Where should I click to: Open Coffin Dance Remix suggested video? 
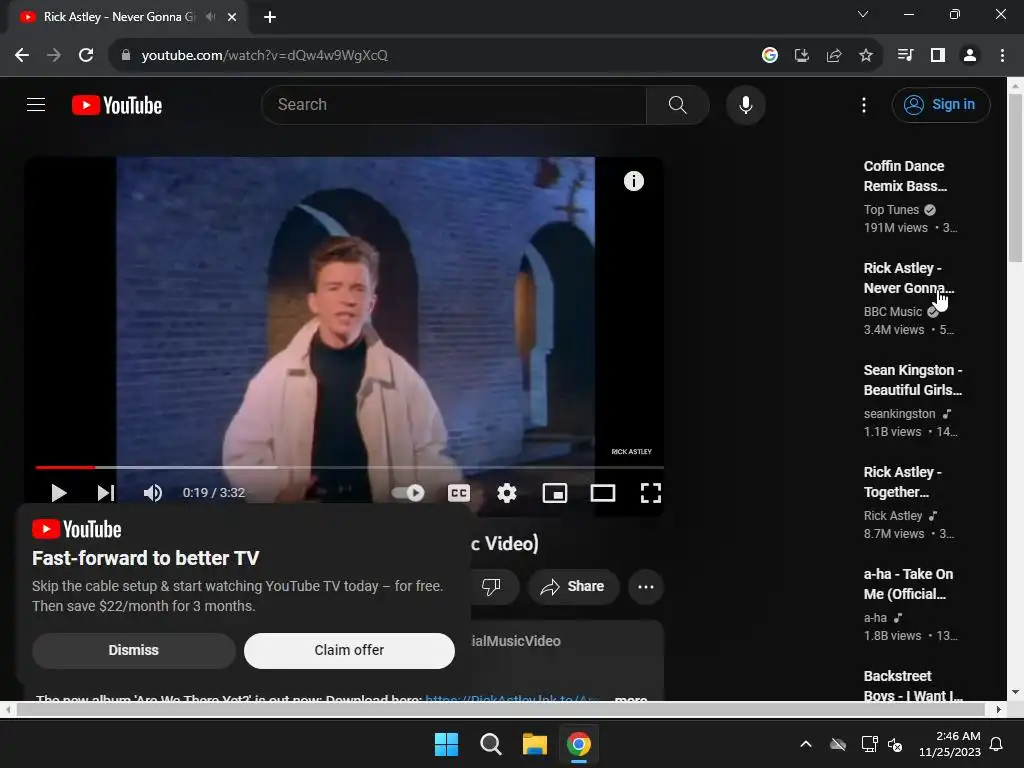(x=905, y=176)
